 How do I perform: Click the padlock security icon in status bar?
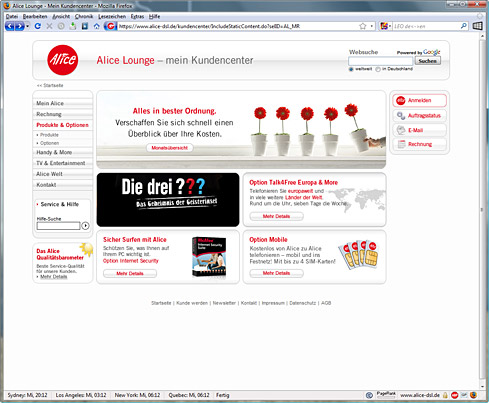click(445, 395)
